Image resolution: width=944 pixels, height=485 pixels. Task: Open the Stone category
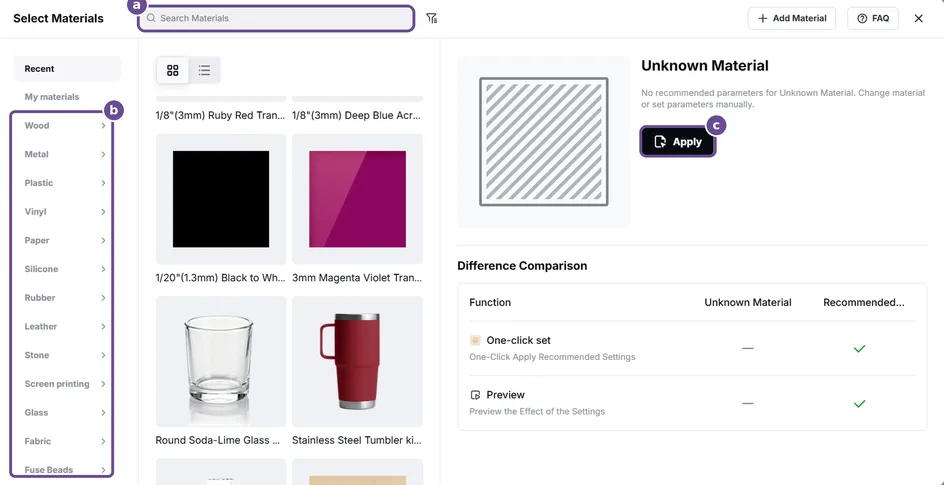click(x=37, y=355)
